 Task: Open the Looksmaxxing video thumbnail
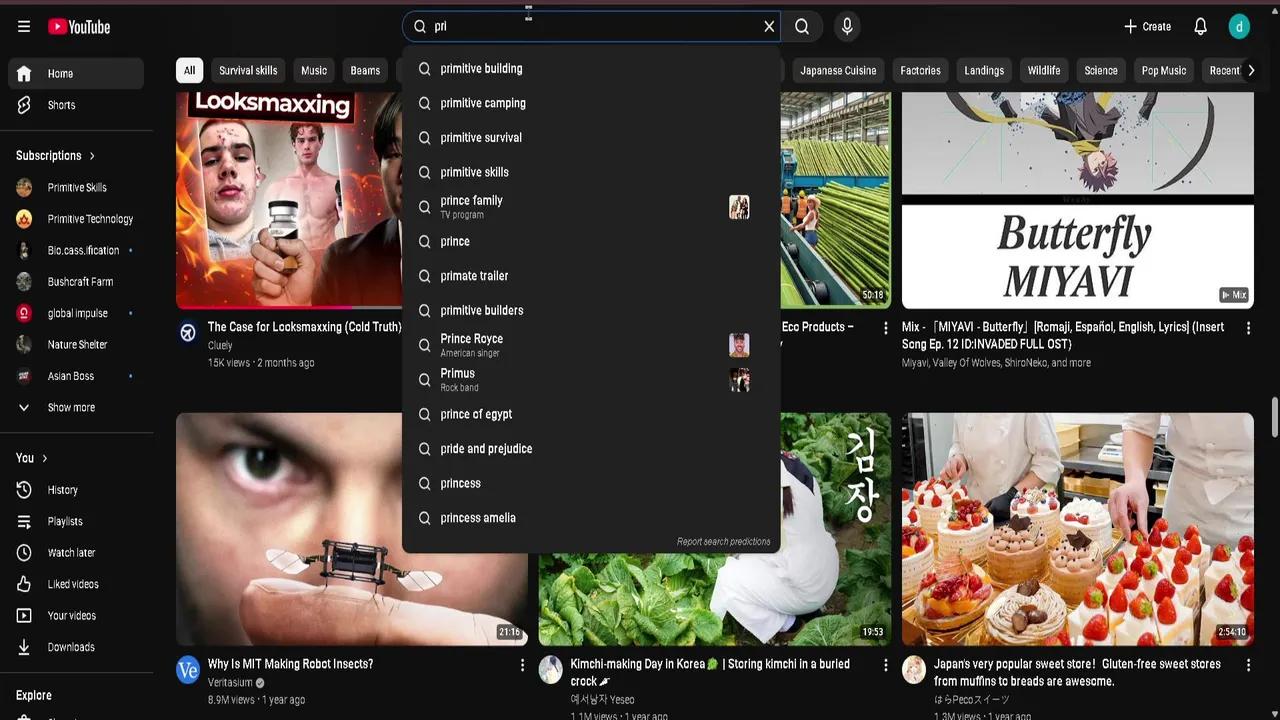tap(289, 200)
